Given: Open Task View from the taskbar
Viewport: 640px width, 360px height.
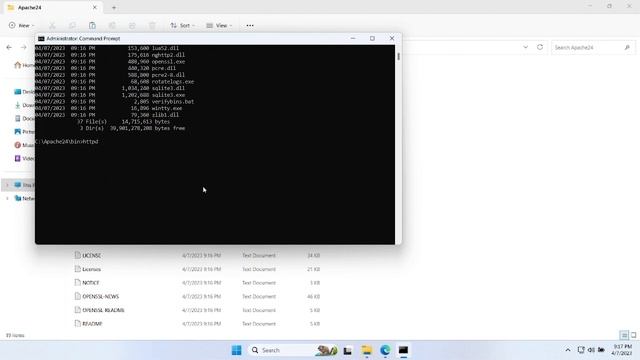Looking at the screenshot, I should click(348, 350).
